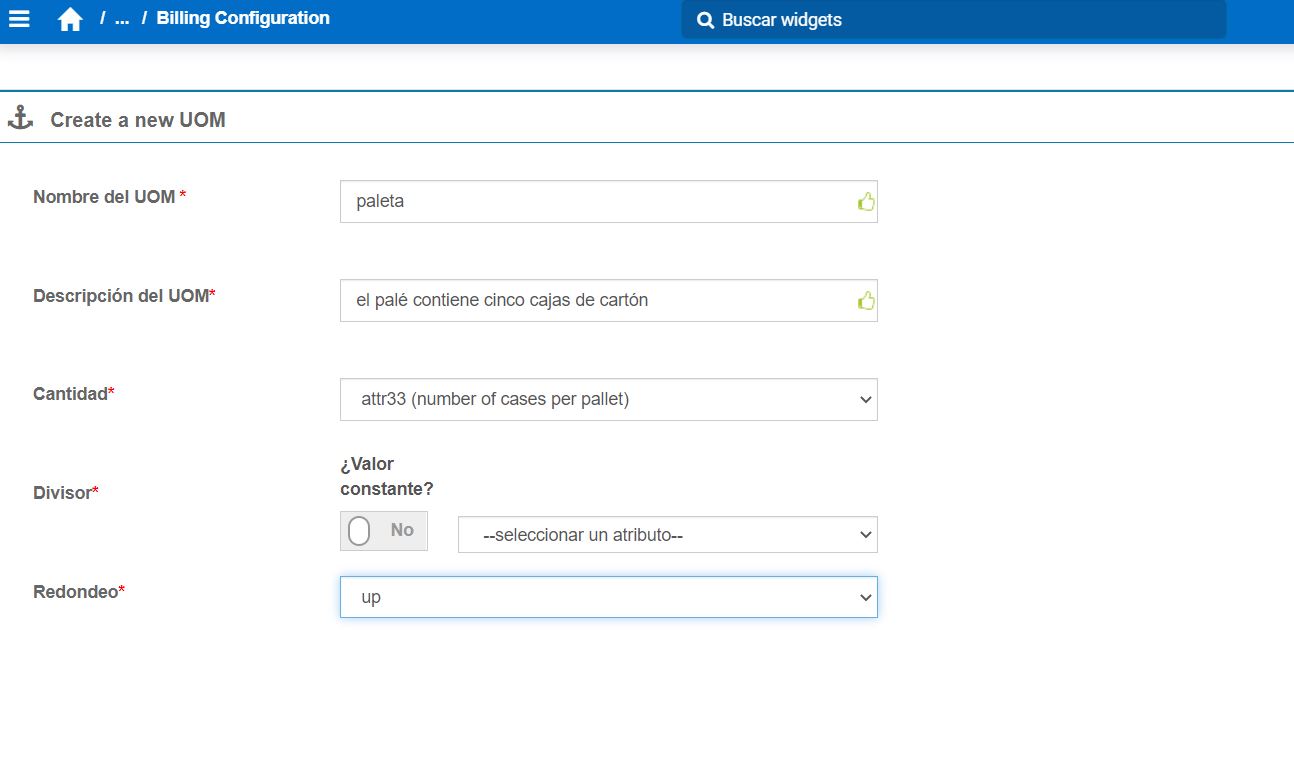Focus the Nombre del UOM text field
This screenshot has width=1294, height=768.
pos(595,202)
